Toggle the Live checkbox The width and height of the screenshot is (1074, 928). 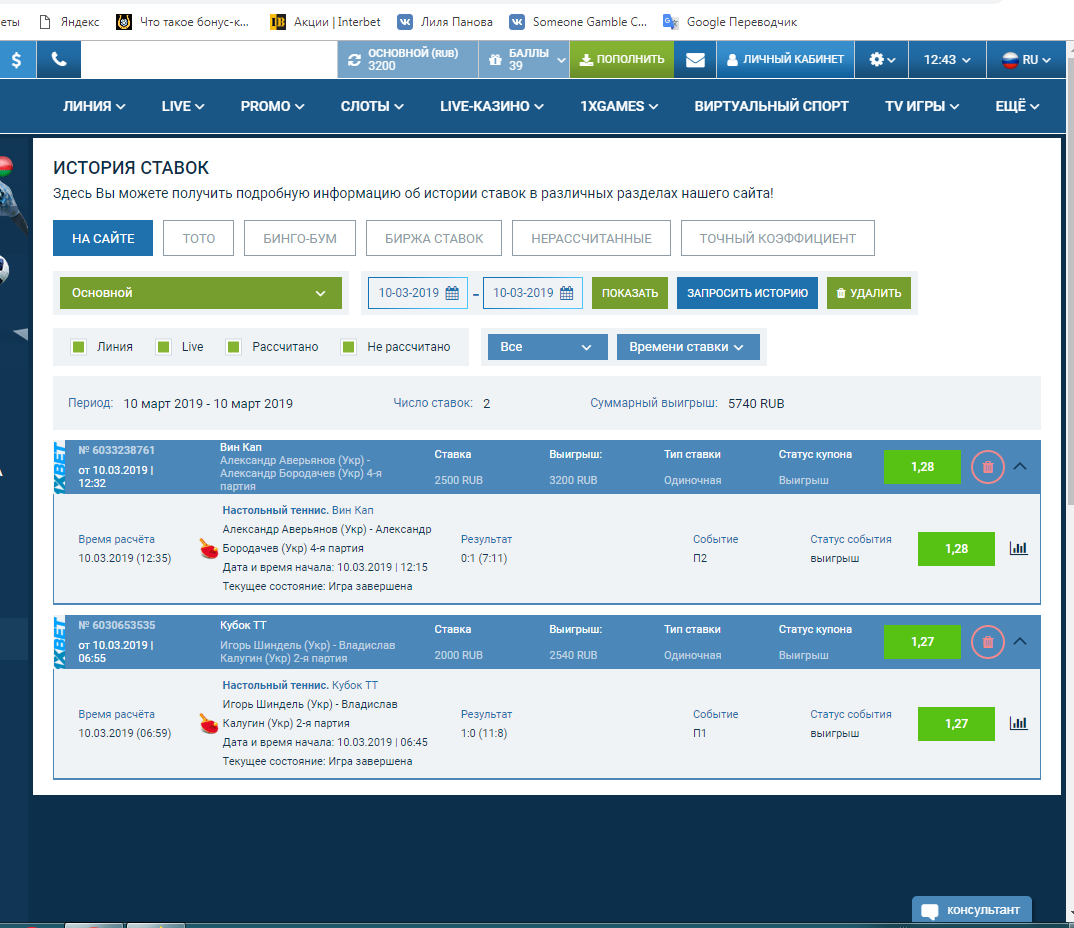pyautogui.click(x=164, y=347)
